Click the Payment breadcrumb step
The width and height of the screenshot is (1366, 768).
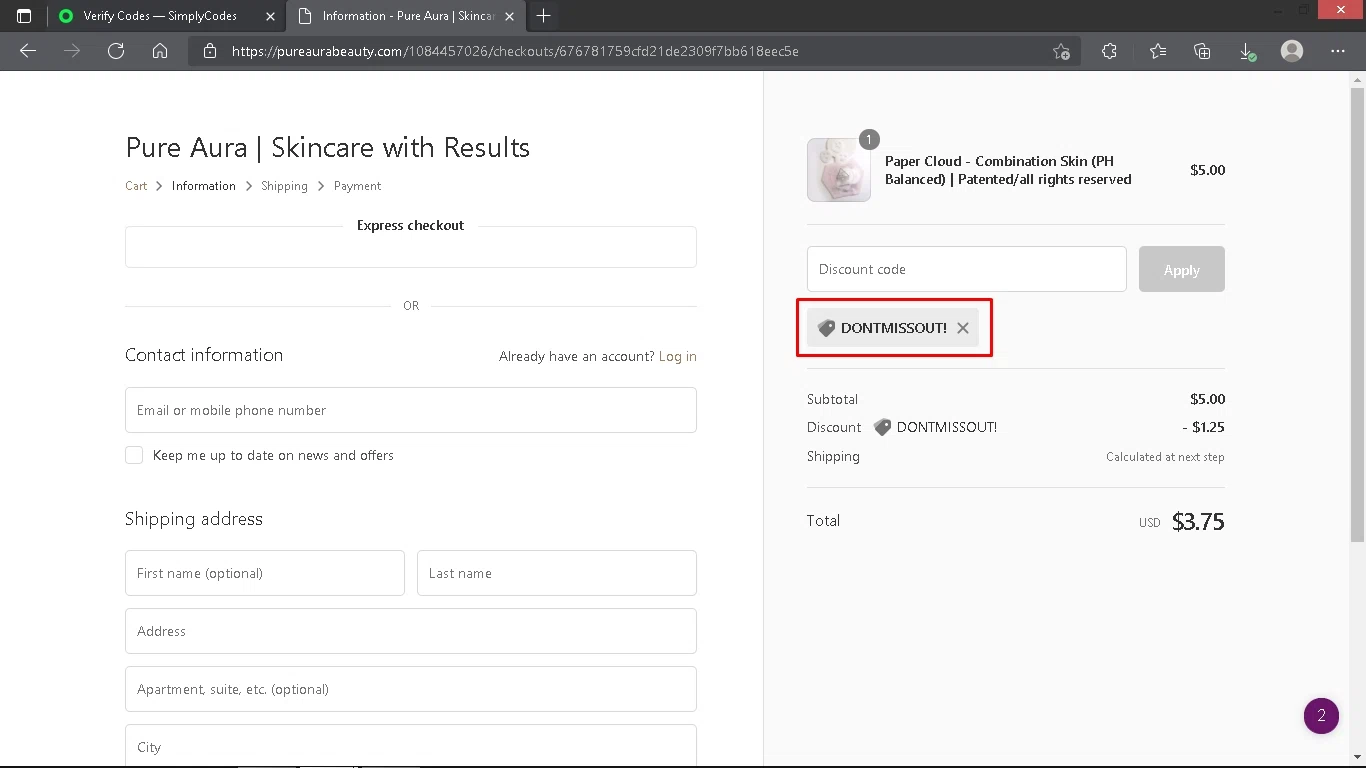[x=357, y=186]
